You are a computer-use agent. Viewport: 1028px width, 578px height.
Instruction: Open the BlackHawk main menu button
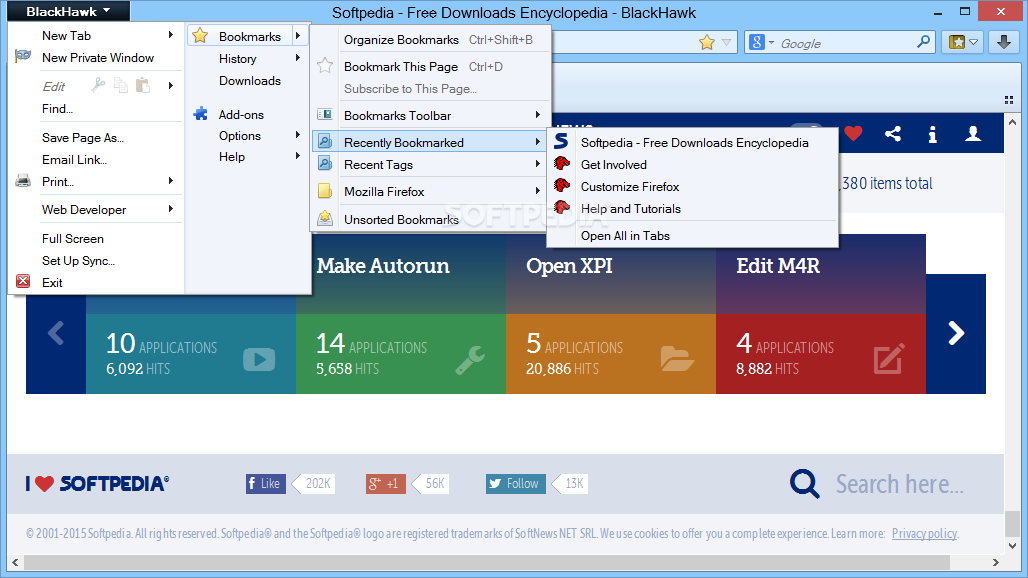click(68, 11)
